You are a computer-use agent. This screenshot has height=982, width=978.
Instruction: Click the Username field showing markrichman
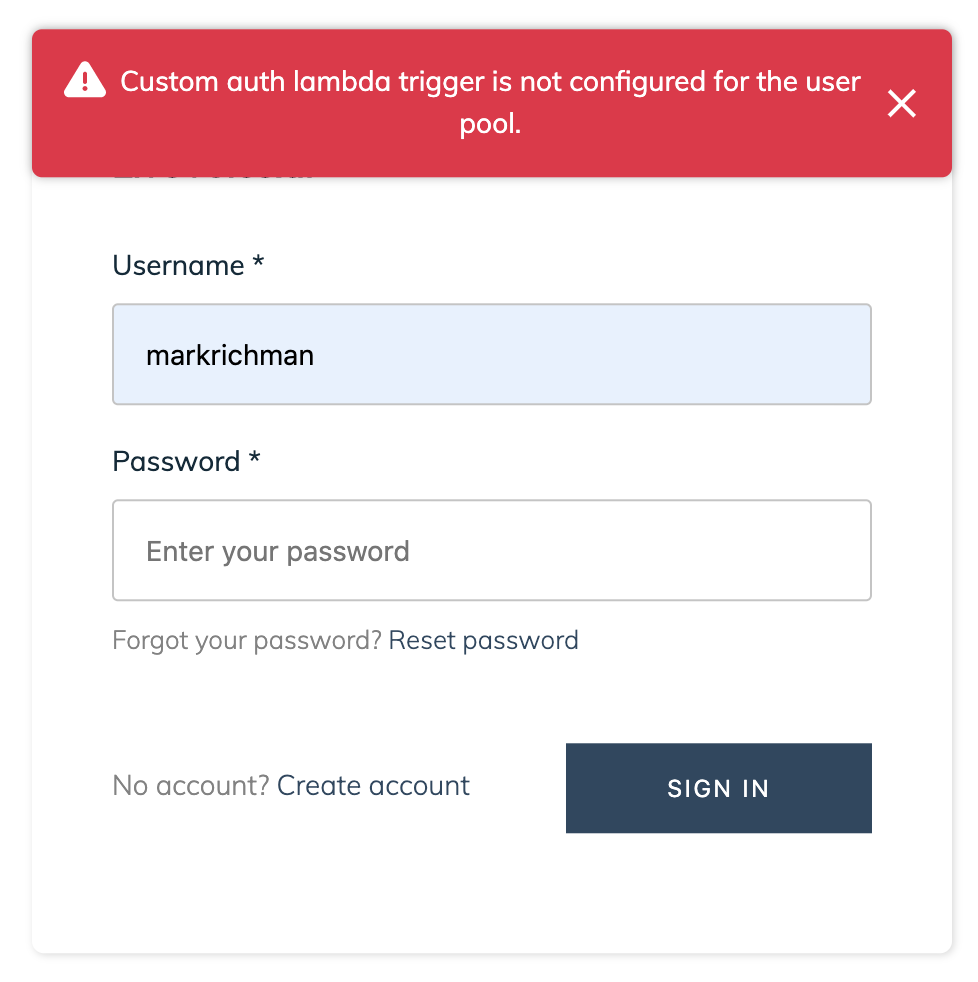491,354
